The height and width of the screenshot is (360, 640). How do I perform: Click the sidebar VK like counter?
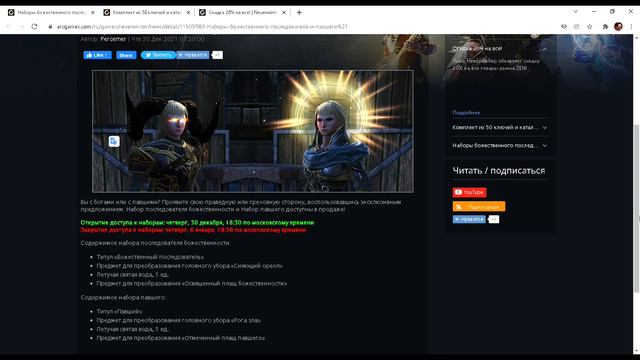pos(494,219)
